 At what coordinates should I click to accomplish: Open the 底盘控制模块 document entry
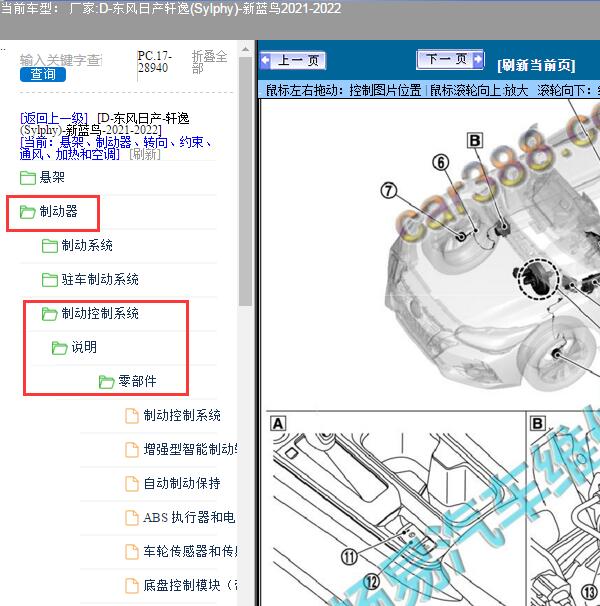click(x=190, y=586)
